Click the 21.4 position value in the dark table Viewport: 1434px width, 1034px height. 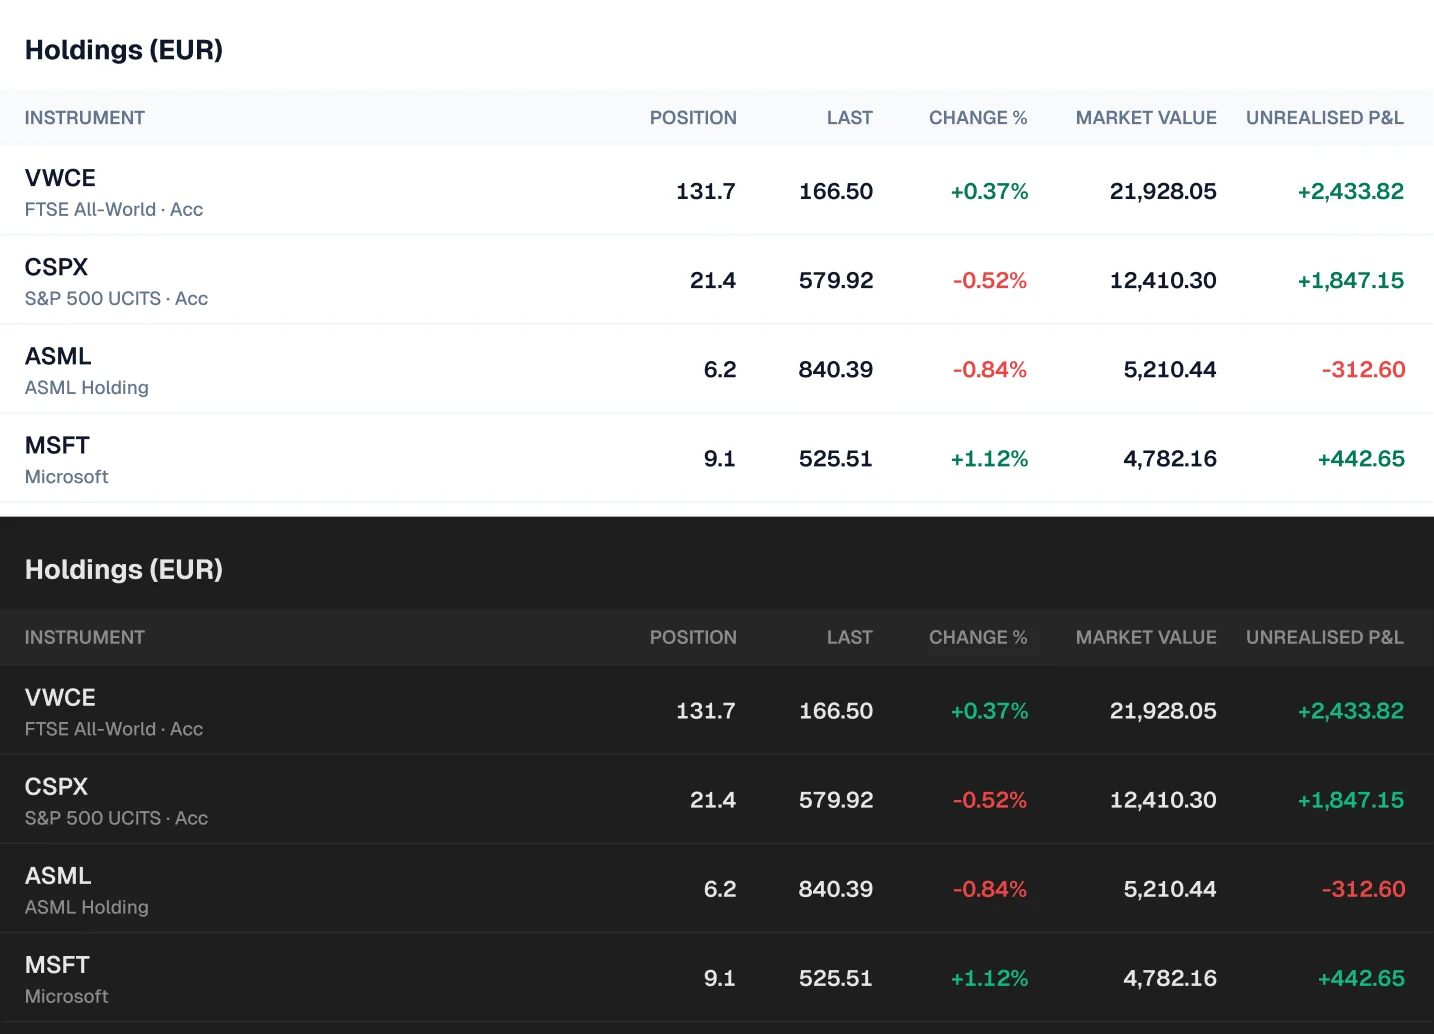click(713, 800)
